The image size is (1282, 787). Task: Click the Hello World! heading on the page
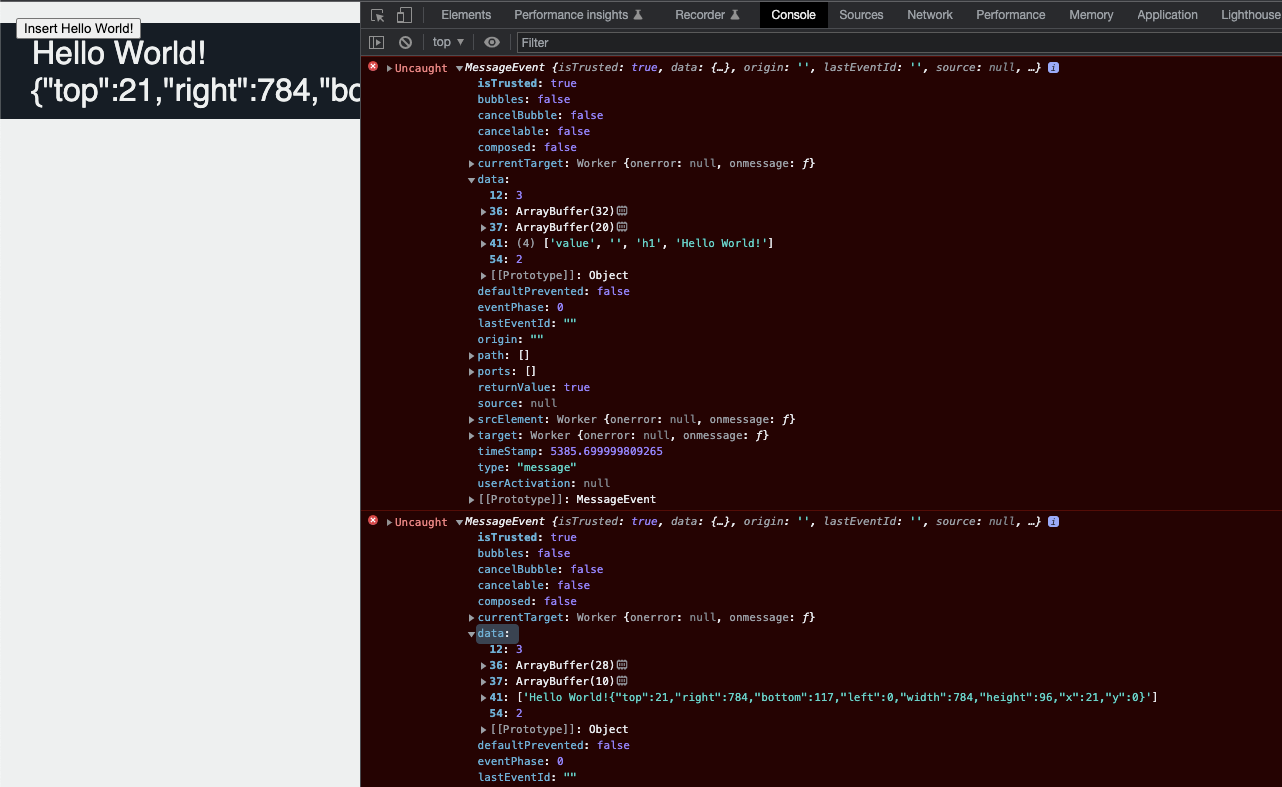pyautogui.click(x=119, y=53)
